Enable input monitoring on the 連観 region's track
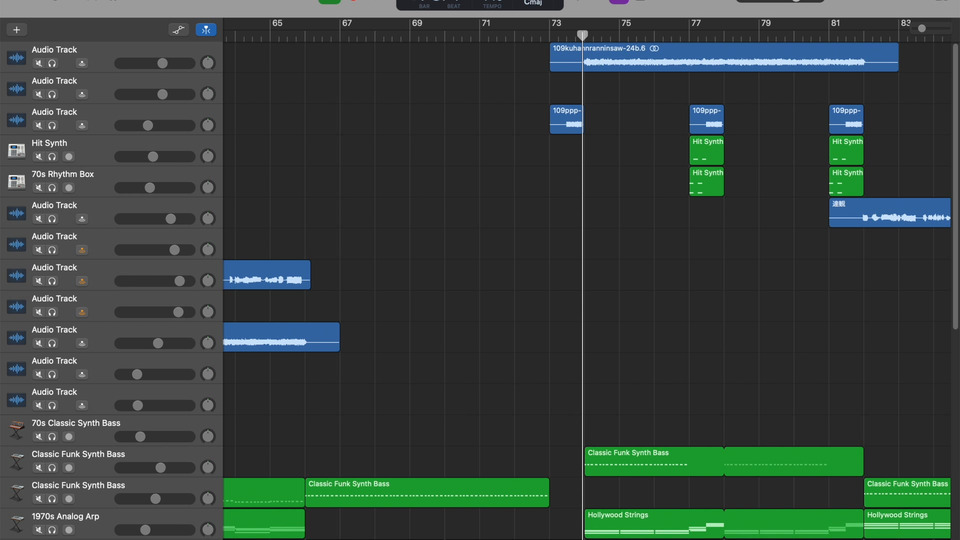Screen dimensions: 960x540 tap(81, 219)
